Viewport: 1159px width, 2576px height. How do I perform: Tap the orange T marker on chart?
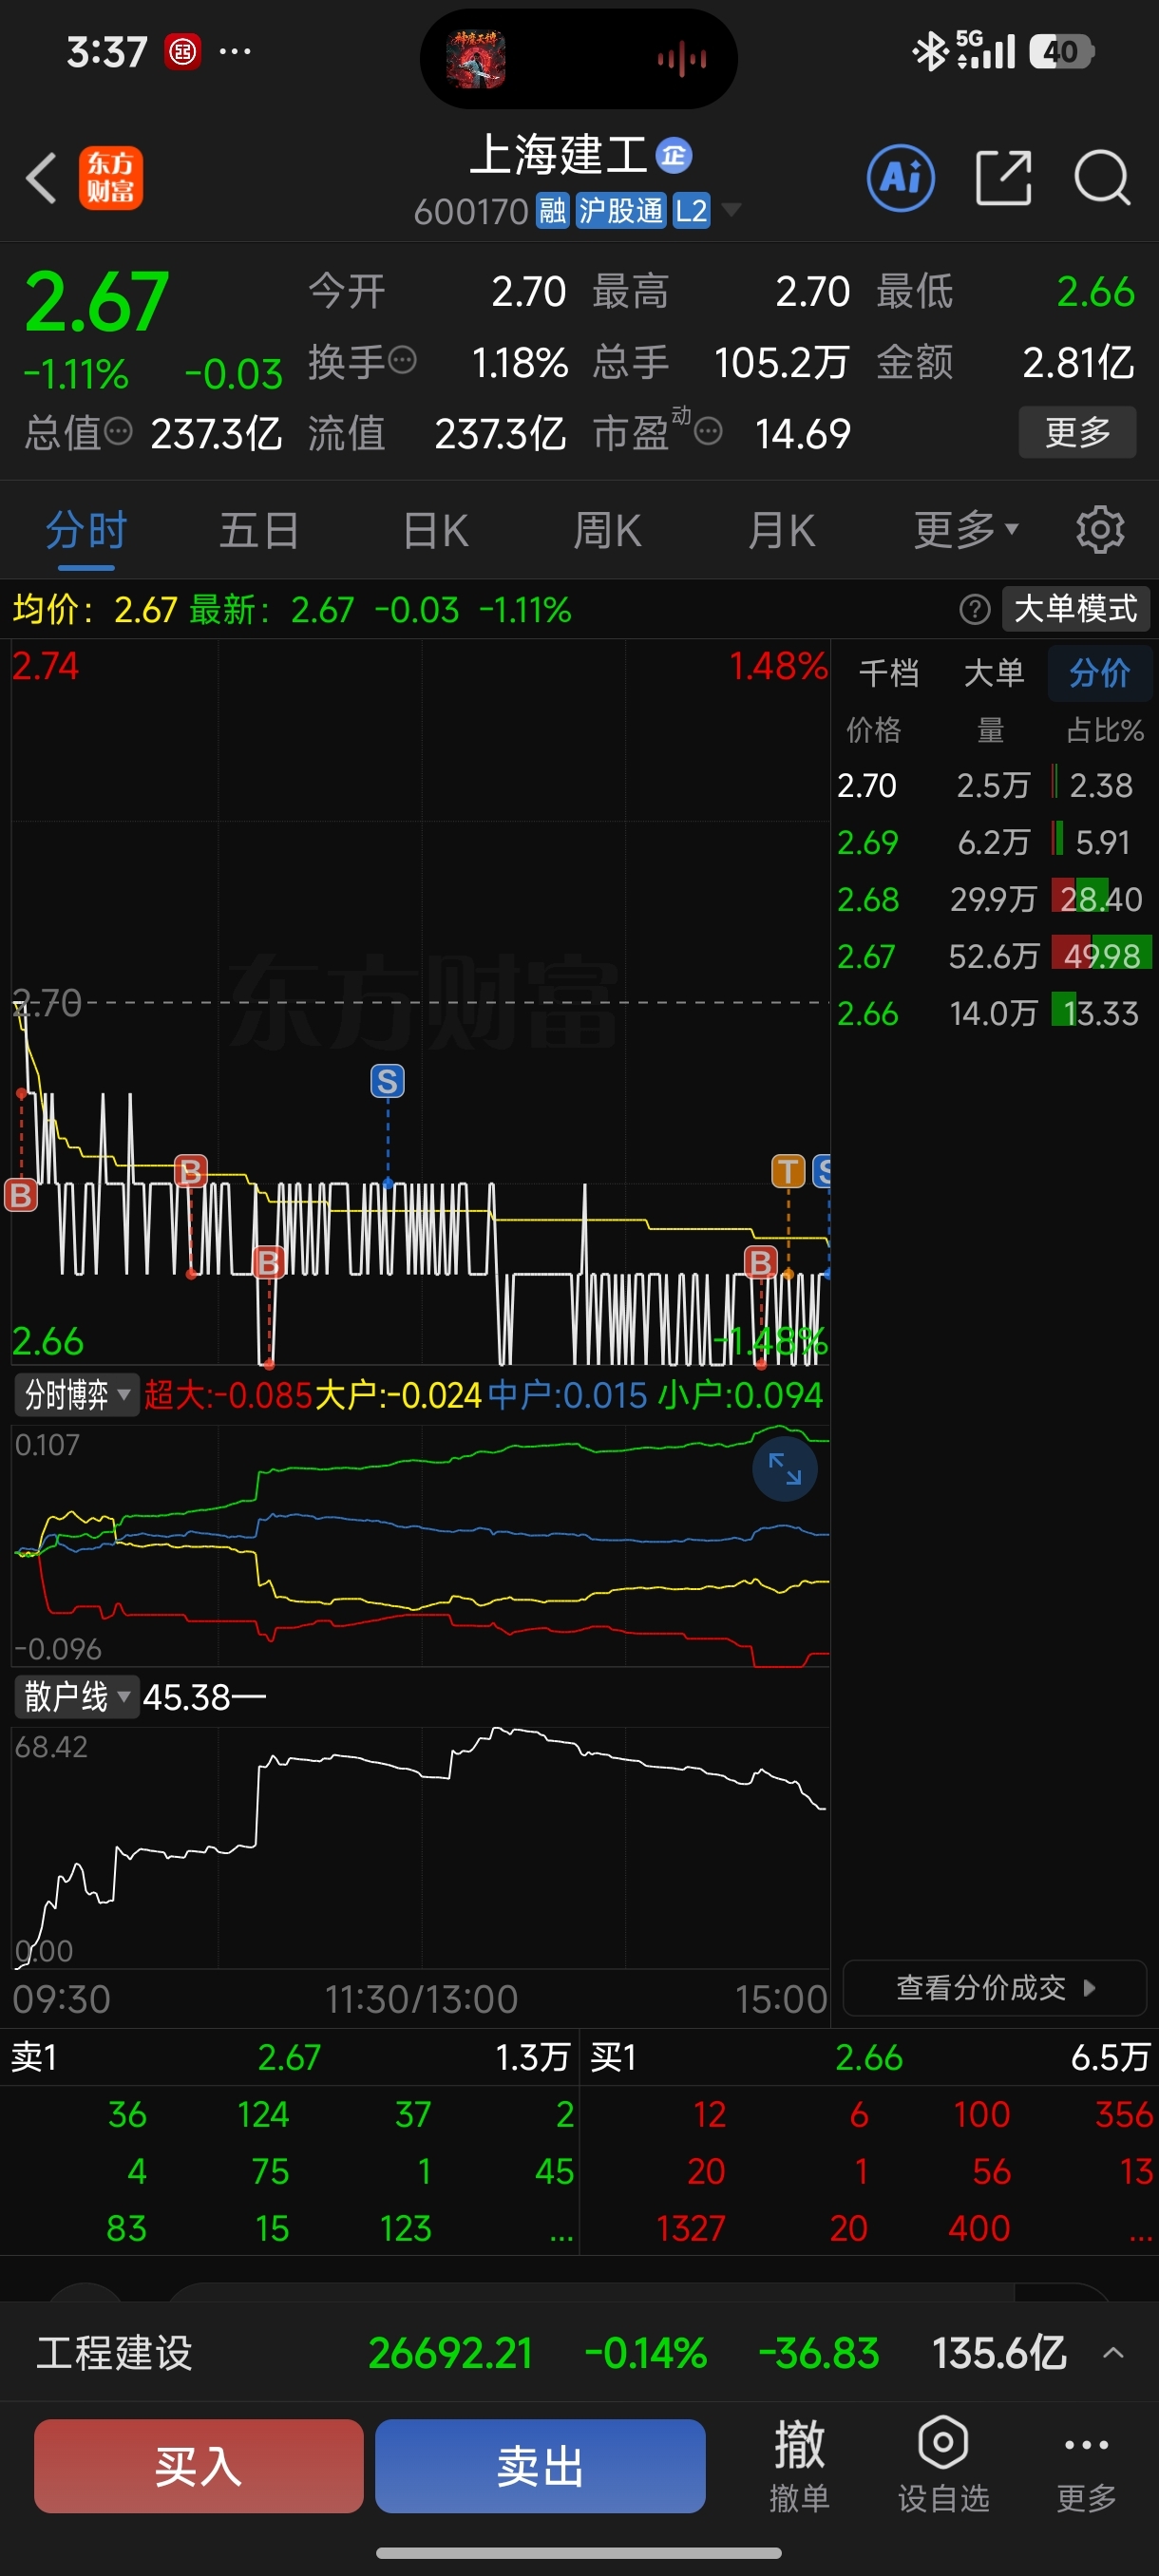tap(788, 1171)
